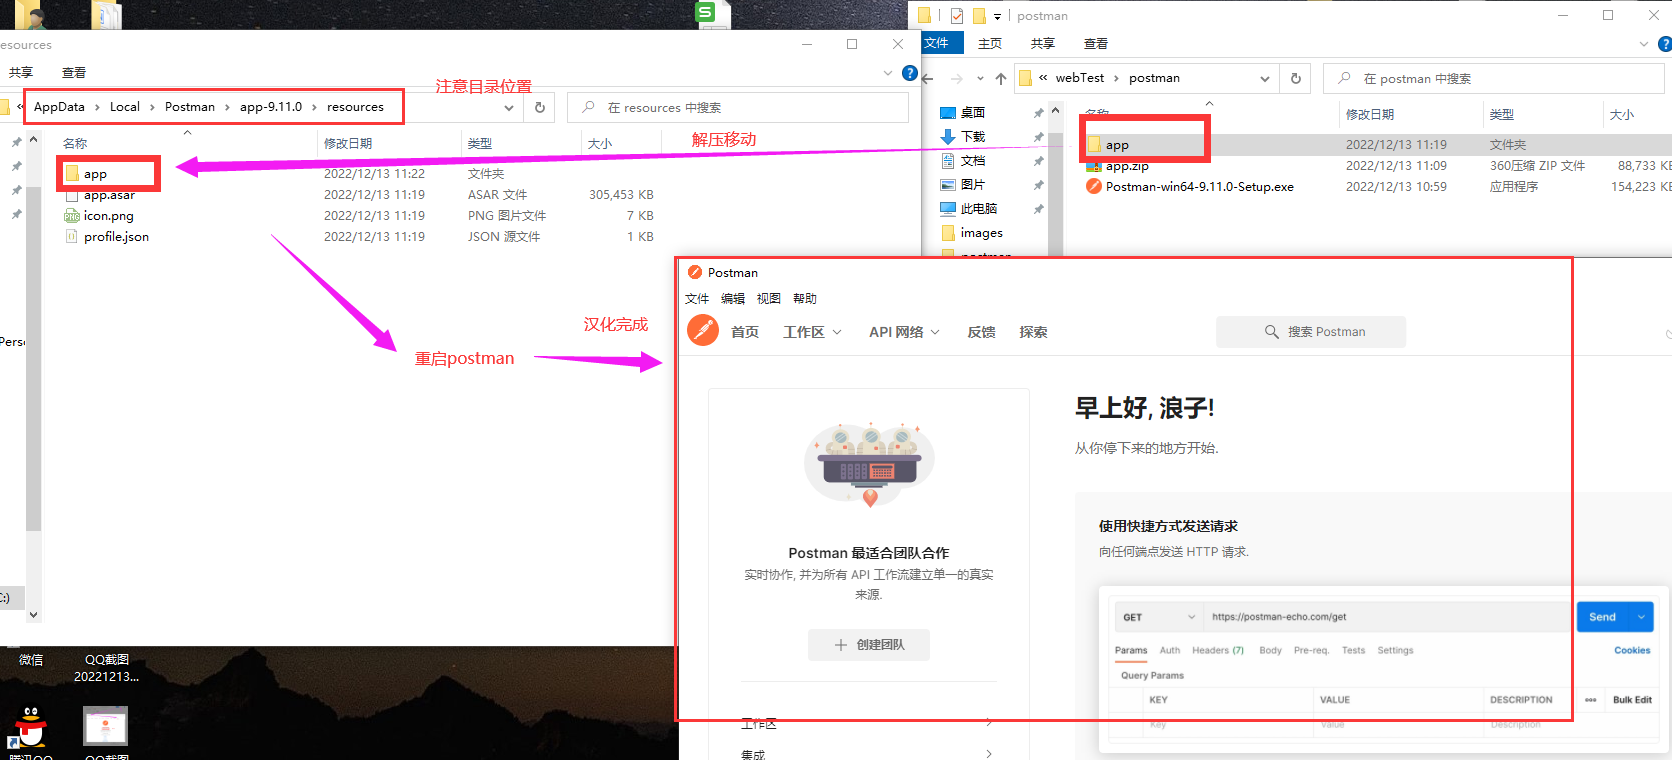Refresh the resources folder listing
Image resolution: width=1672 pixels, height=760 pixels.
(540, 107)
